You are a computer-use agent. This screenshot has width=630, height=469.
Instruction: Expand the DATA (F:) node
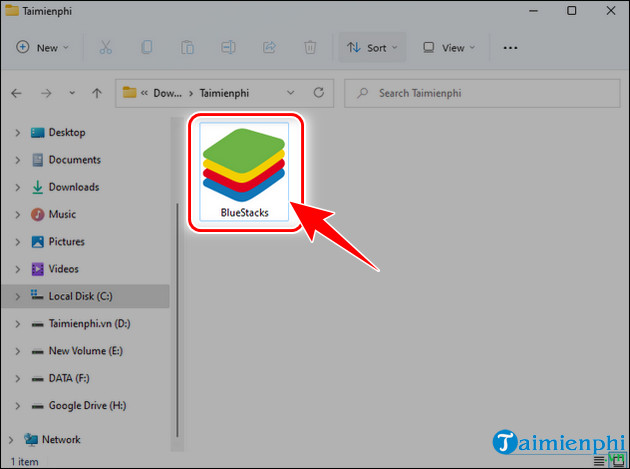click(17, 379)
